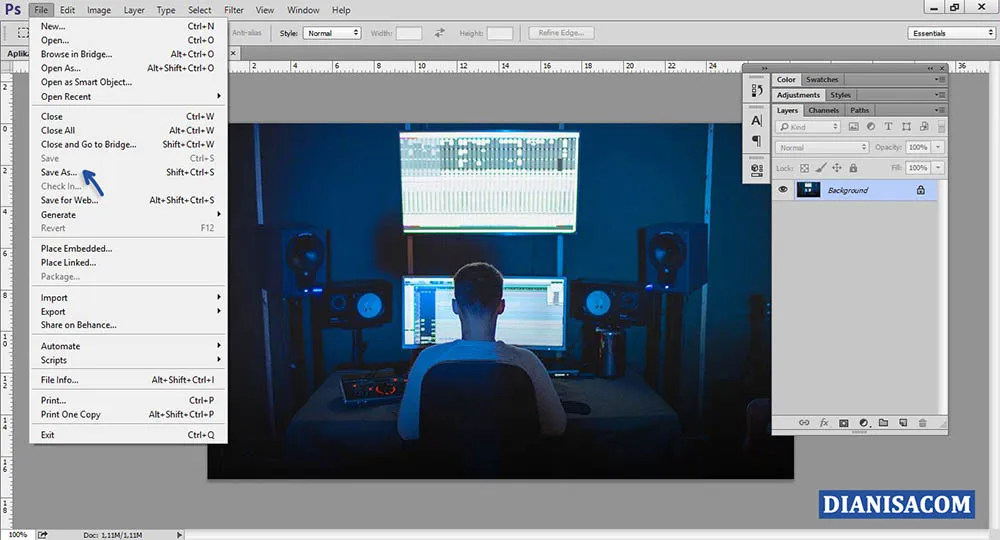Screen dimensions: 1000x540
Task: Hide the Background layer eye icon
Action: tap(783, 189)
